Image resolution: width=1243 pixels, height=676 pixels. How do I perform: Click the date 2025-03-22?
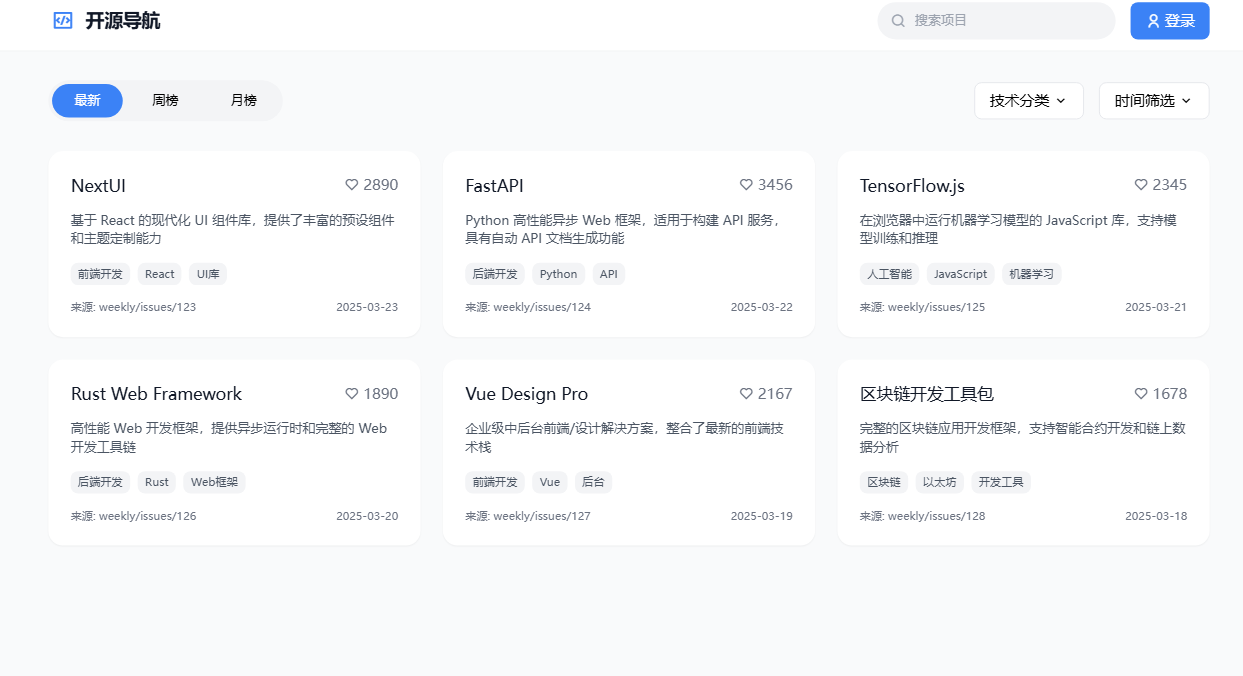click(x=762, y=307)
